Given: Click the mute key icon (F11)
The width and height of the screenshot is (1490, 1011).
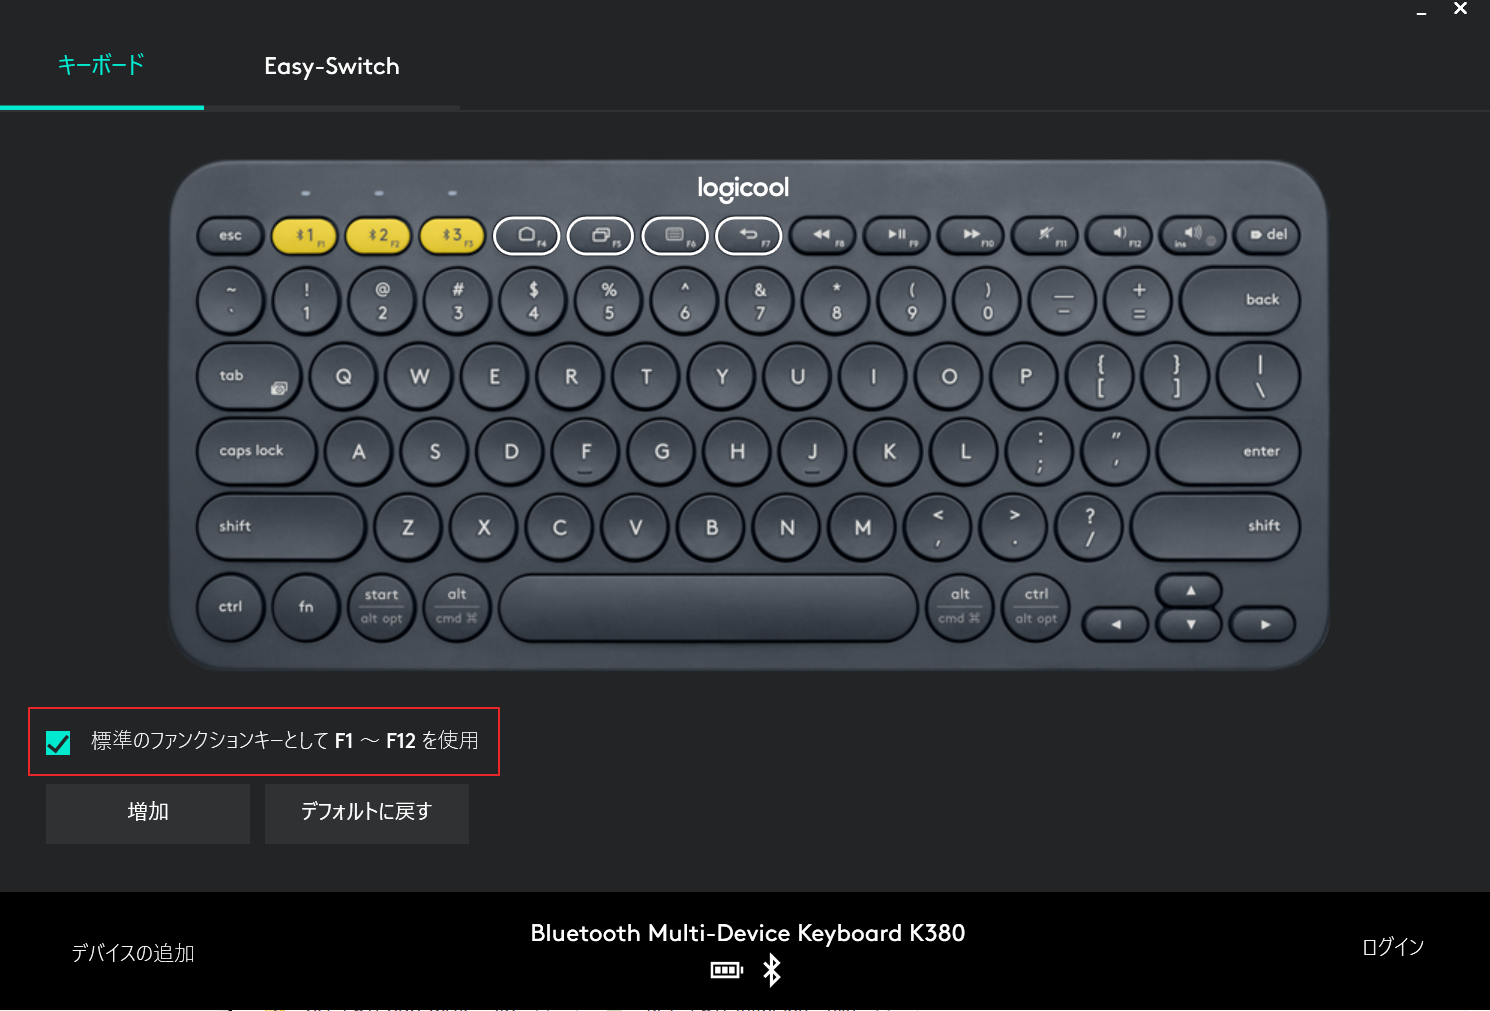Looking at the screenshot, I should pyautogui.click(x=1045, y=236).
